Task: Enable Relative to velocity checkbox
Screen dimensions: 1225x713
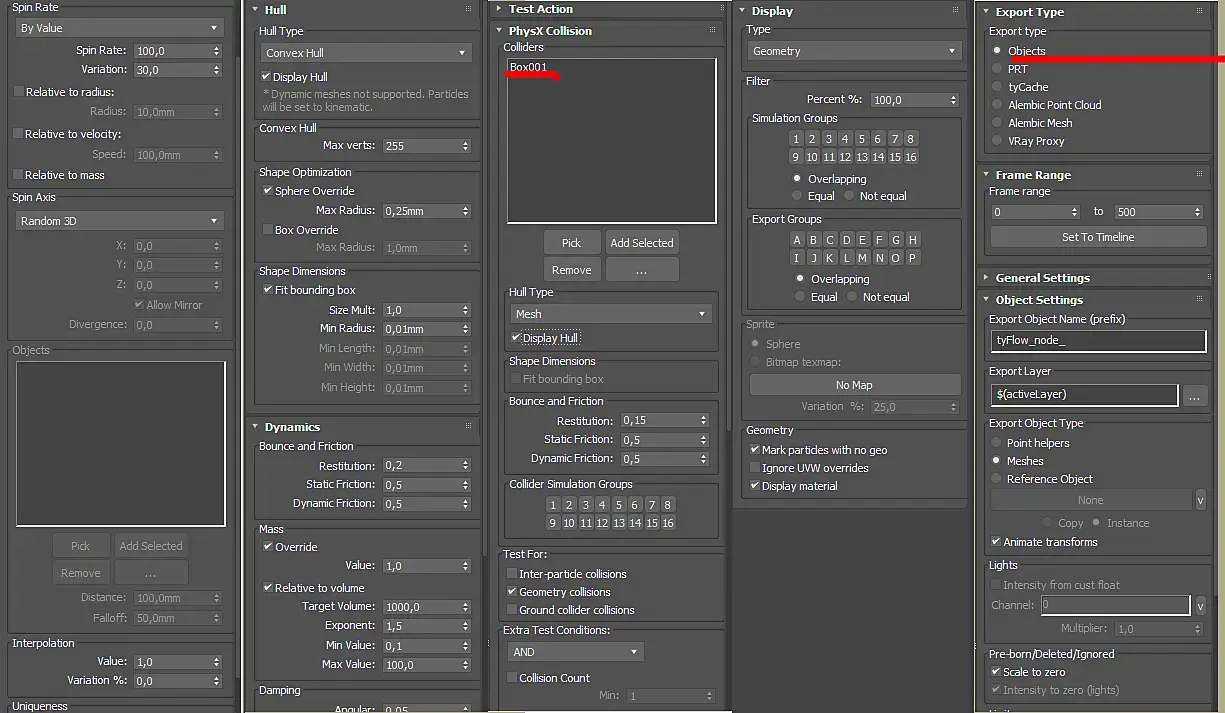Action: (18, 134)
